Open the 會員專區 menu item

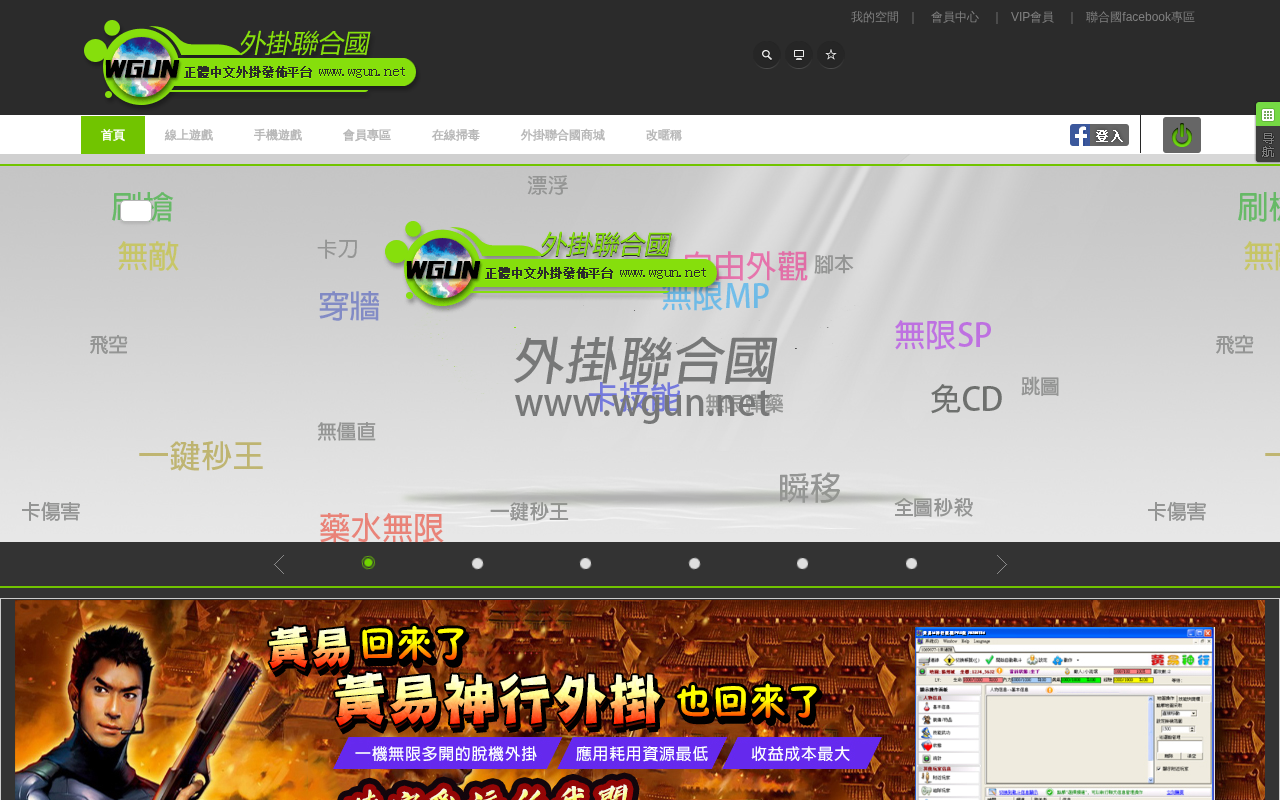(367, 135)
